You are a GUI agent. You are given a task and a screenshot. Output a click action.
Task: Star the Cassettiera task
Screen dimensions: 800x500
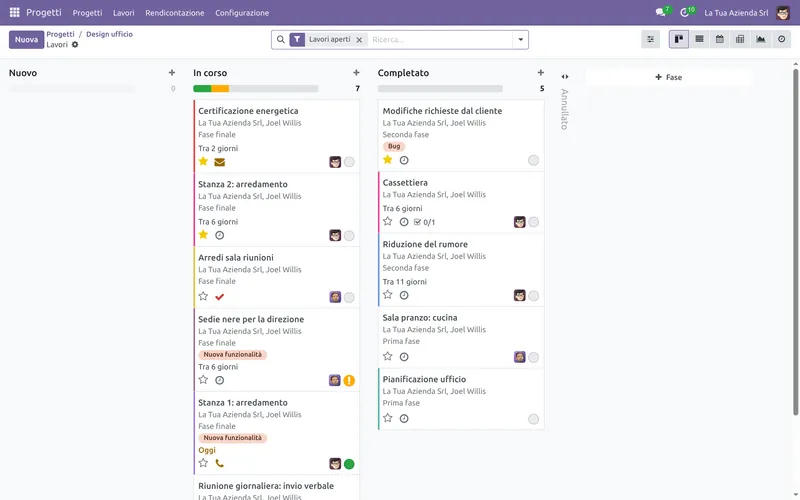click(388, 221)
